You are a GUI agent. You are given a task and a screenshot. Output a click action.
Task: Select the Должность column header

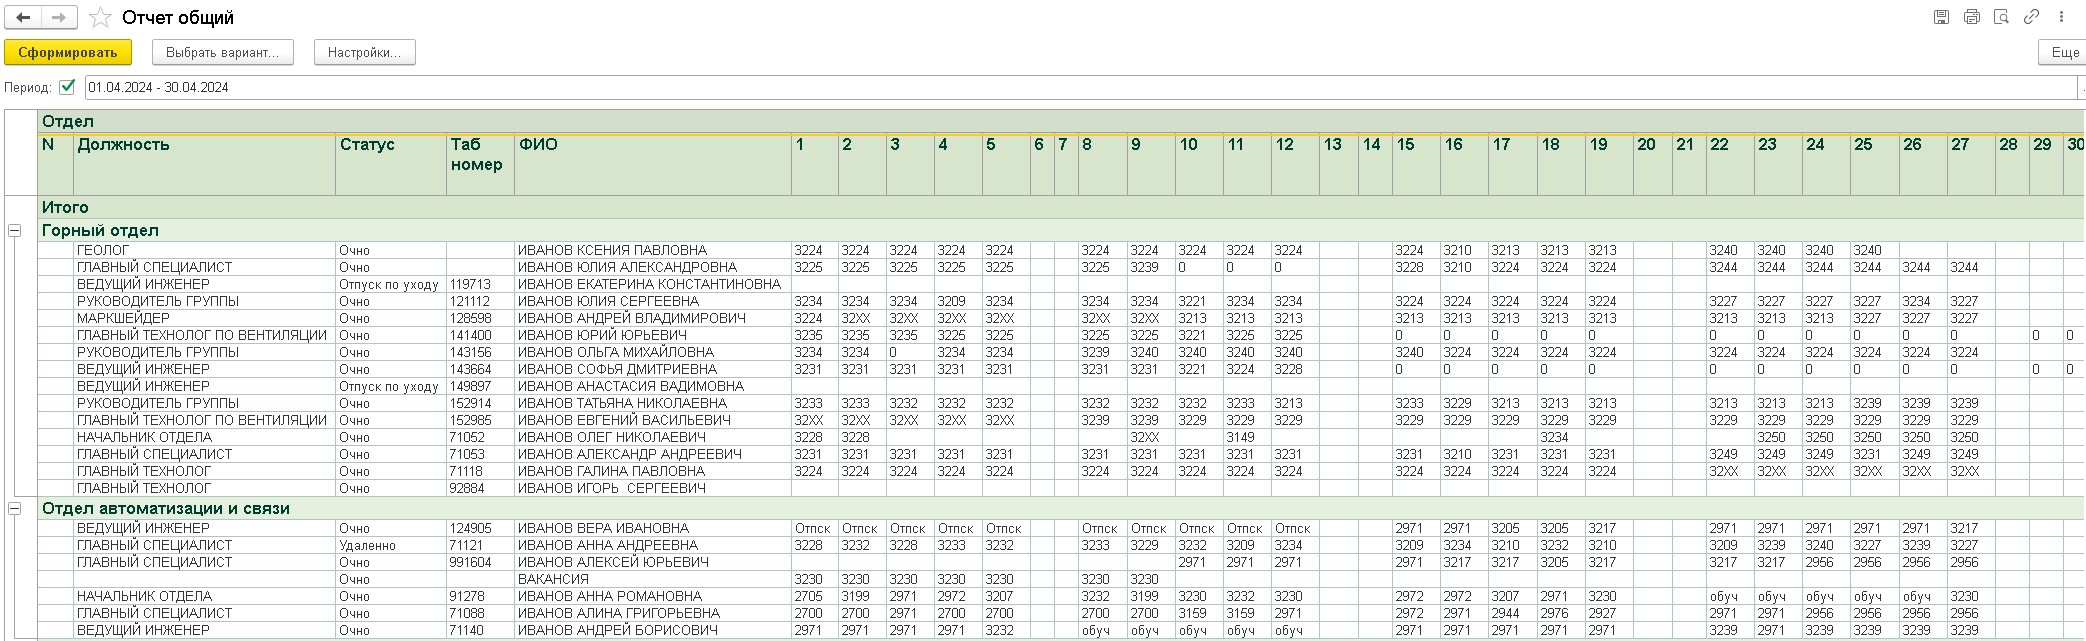[x=123, y=145]
